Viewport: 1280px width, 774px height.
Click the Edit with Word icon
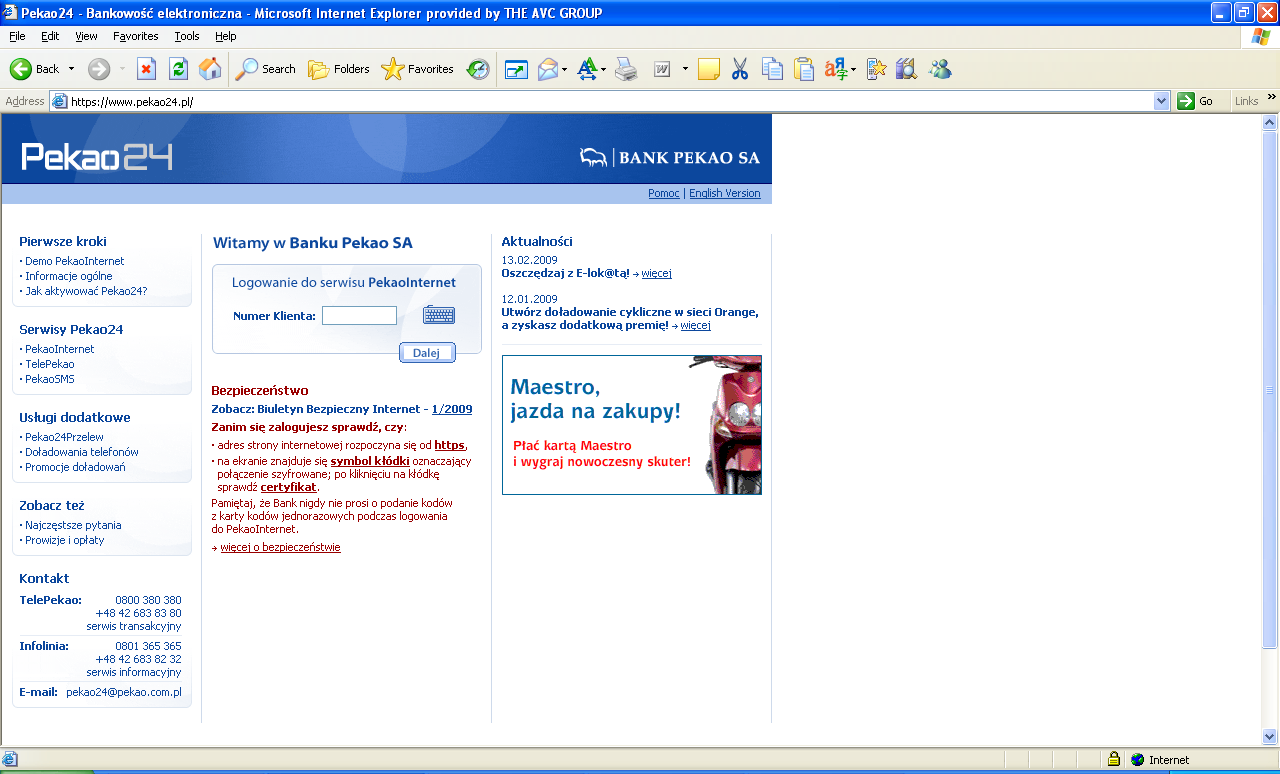click(x=662, y=69)
